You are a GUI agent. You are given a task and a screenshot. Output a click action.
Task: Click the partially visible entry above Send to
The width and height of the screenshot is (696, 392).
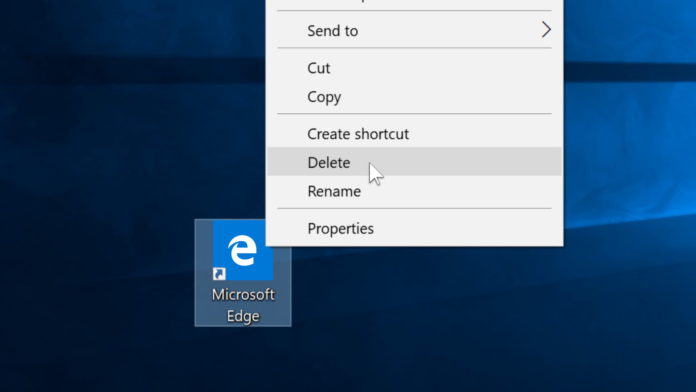[414, 3]
